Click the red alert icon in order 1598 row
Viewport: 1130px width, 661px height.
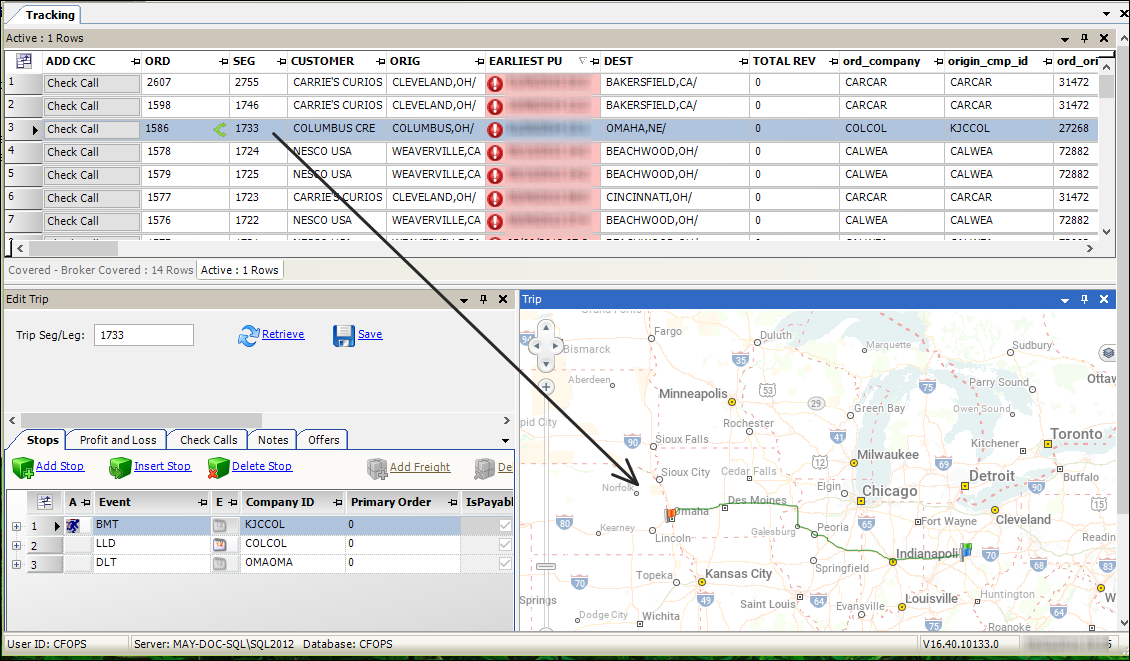494,107
